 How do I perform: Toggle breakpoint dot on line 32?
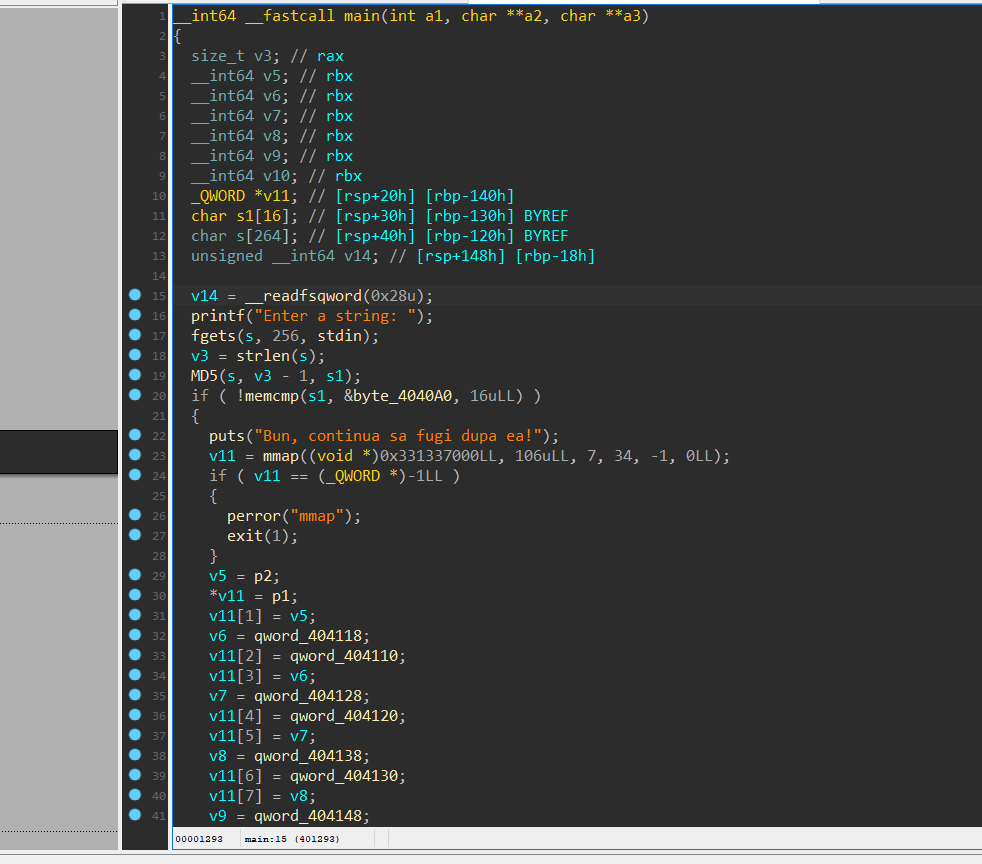[135, 635]
